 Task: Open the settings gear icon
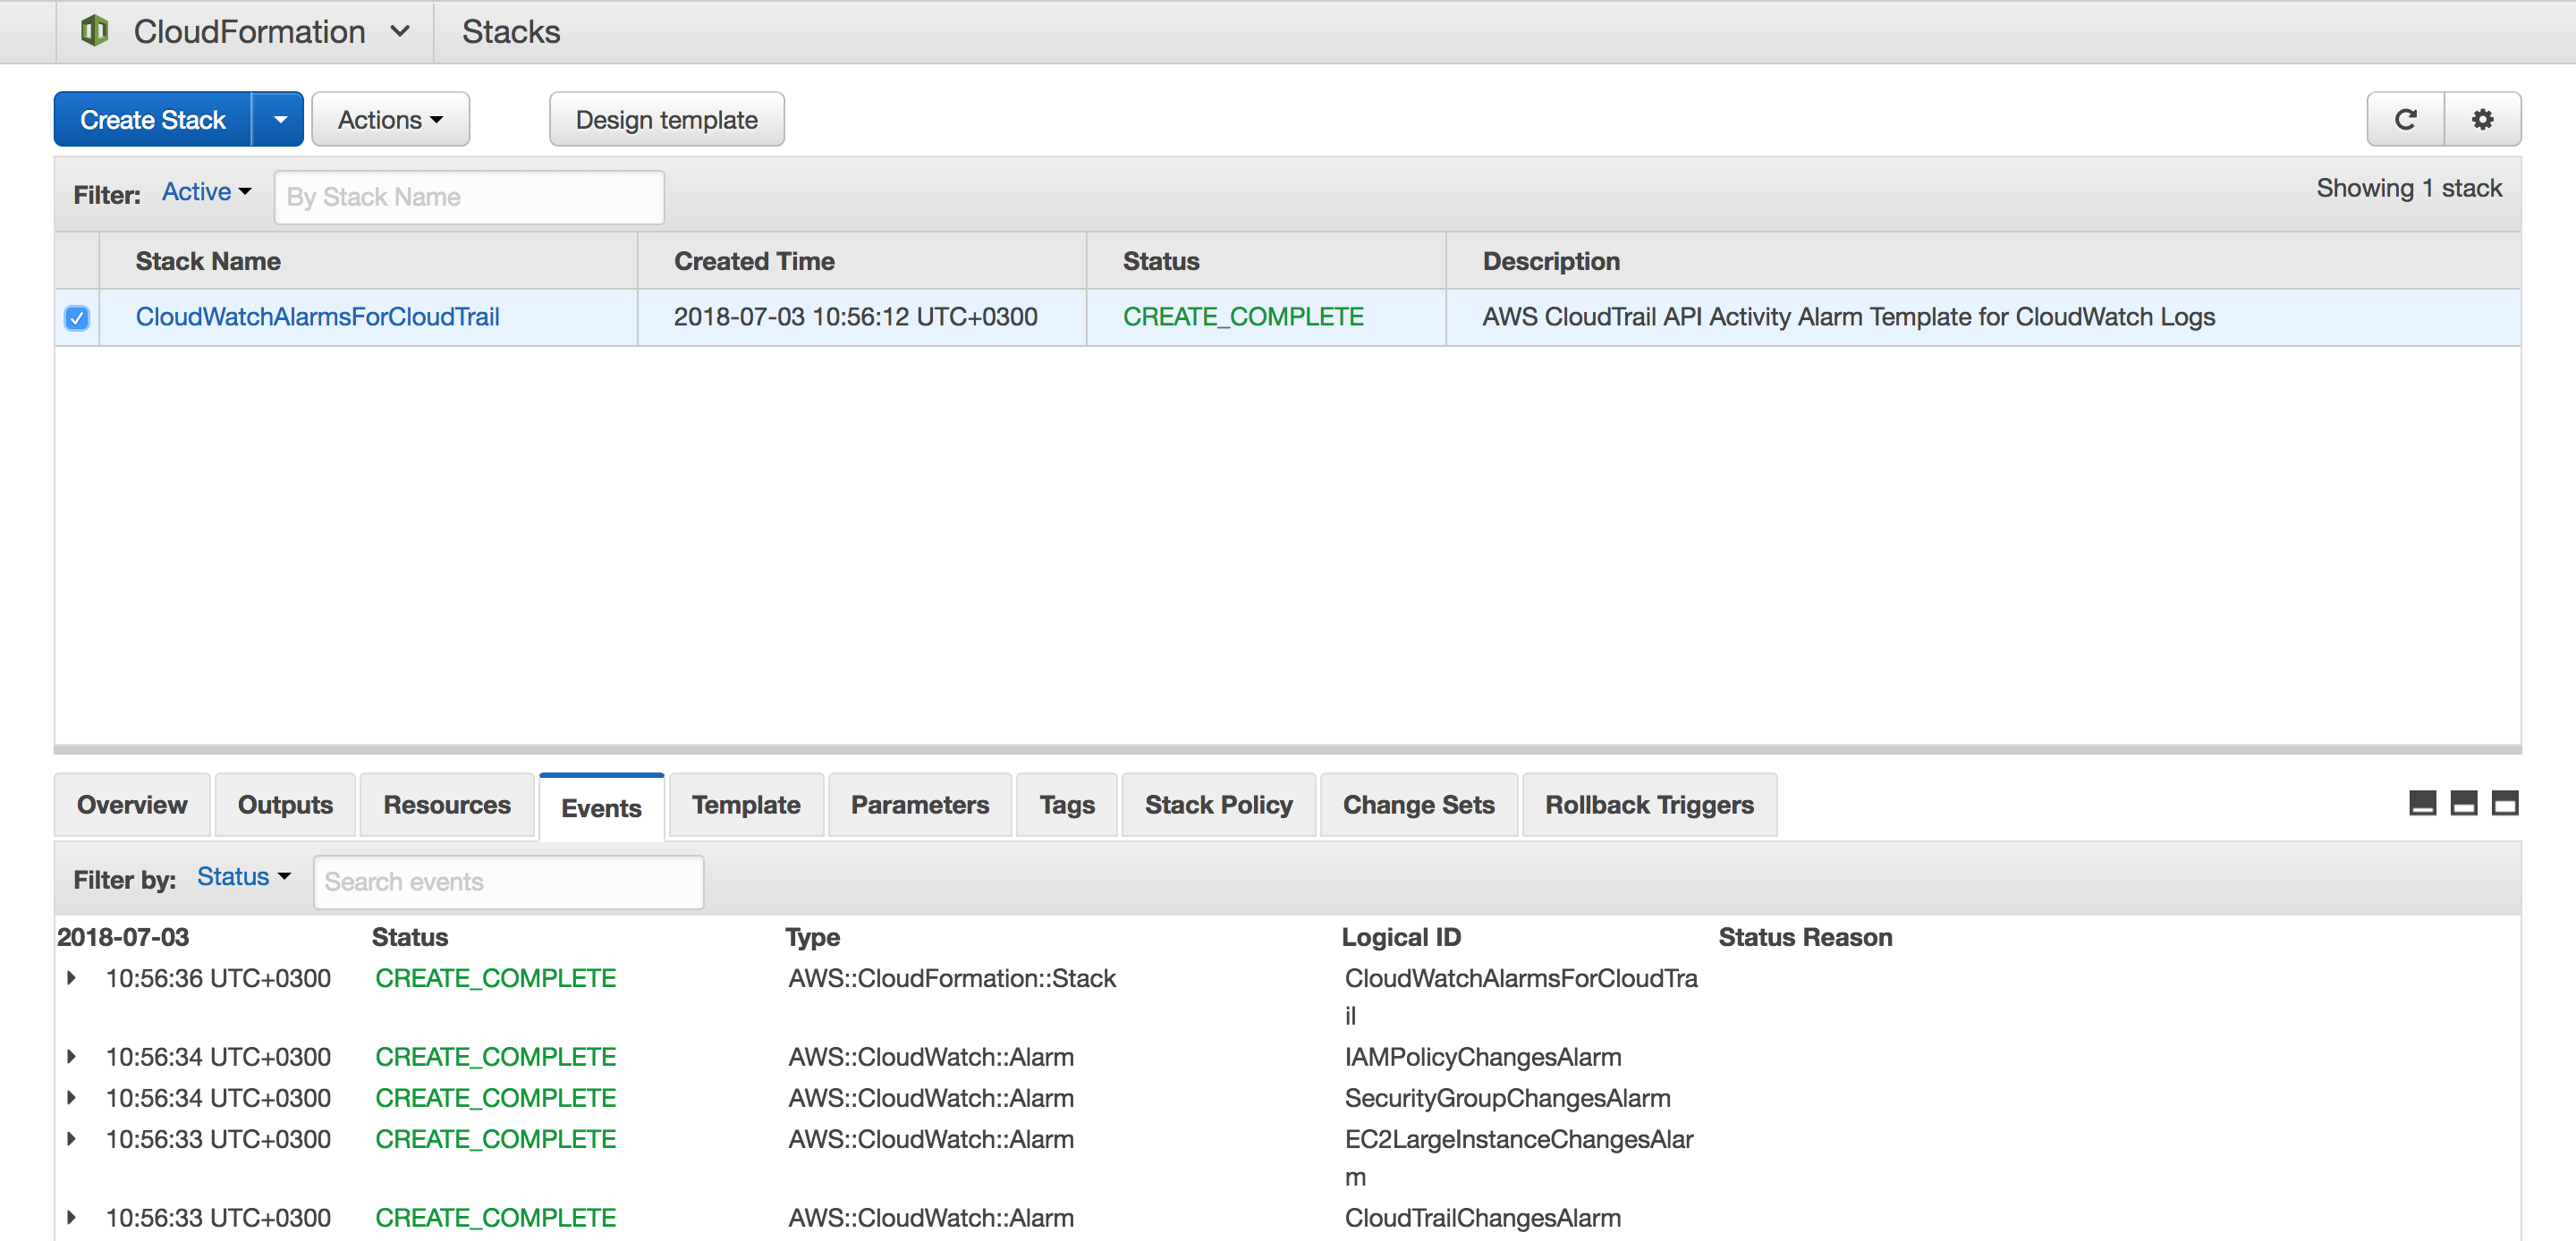2482,120
